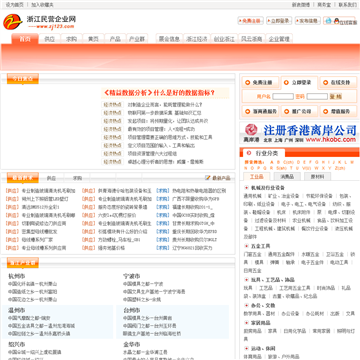360x360 pixels.
Task: Open the 求购 navigation tab
Action: pos(71,39)
